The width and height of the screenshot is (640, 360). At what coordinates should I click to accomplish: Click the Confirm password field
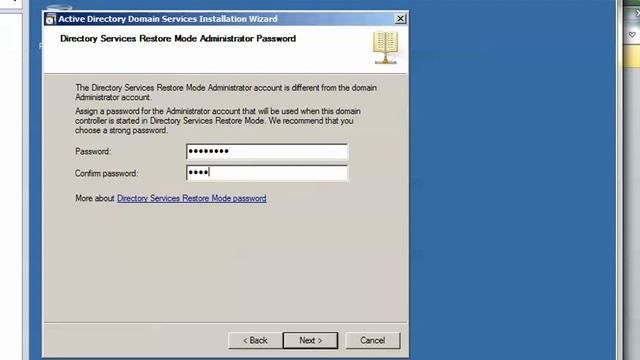tap(267, 173)
